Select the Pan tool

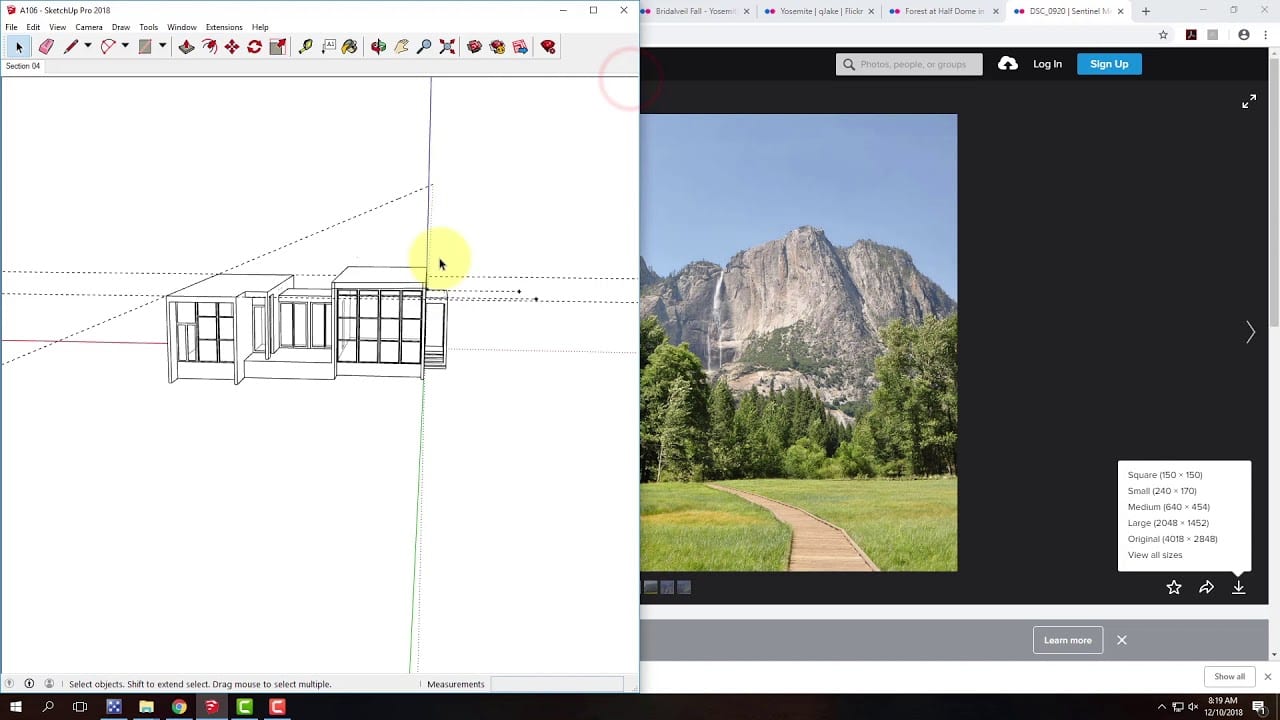click(x=400, y=46)
